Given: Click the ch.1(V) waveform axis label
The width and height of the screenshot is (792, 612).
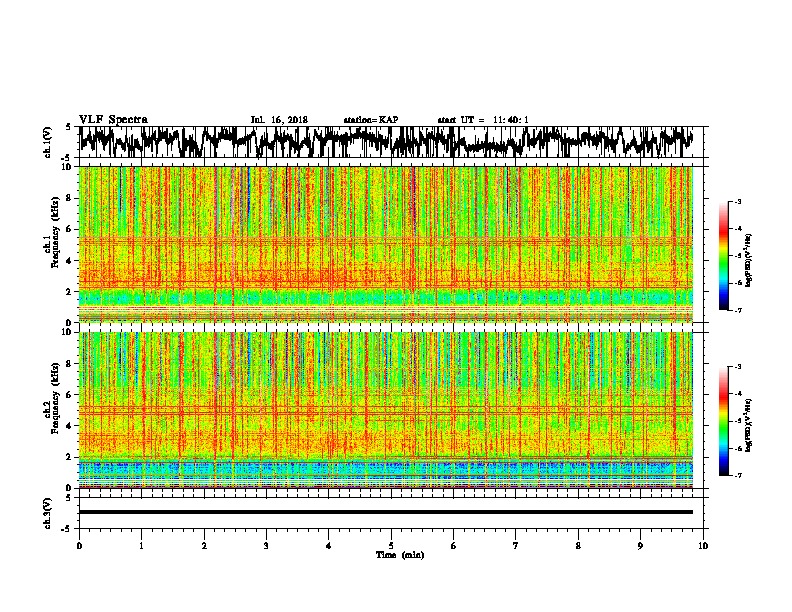Looking at the screenshot, I should tap(47, 142).
